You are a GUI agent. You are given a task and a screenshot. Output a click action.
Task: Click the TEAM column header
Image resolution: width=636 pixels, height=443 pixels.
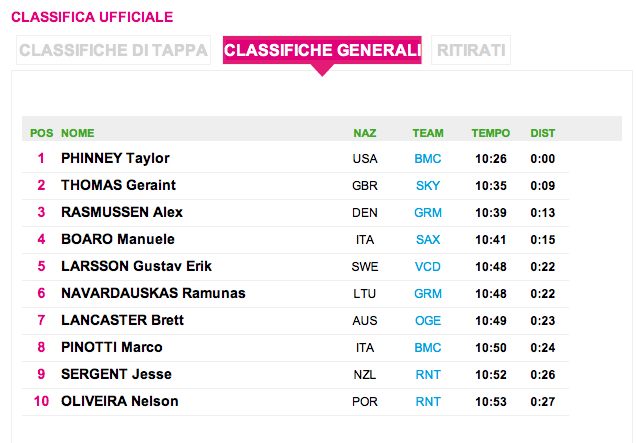point(427,133)
